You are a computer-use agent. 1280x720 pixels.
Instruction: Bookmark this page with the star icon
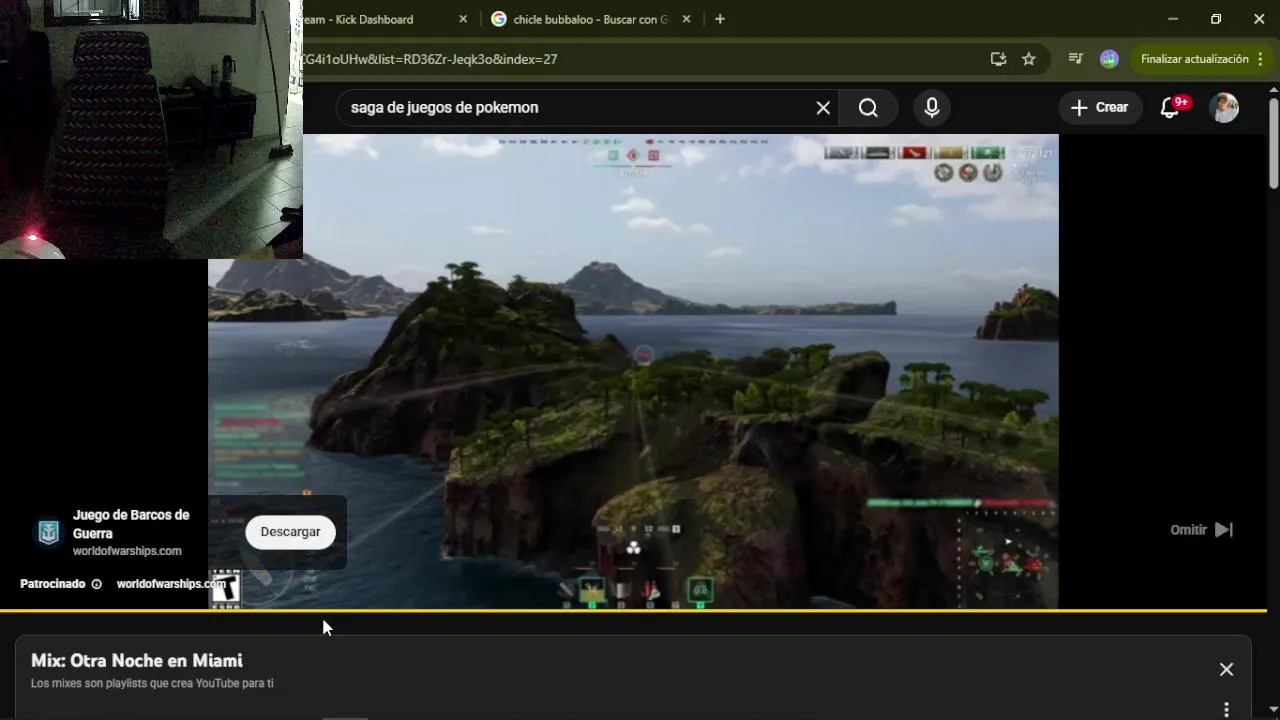pos(1029,59)
